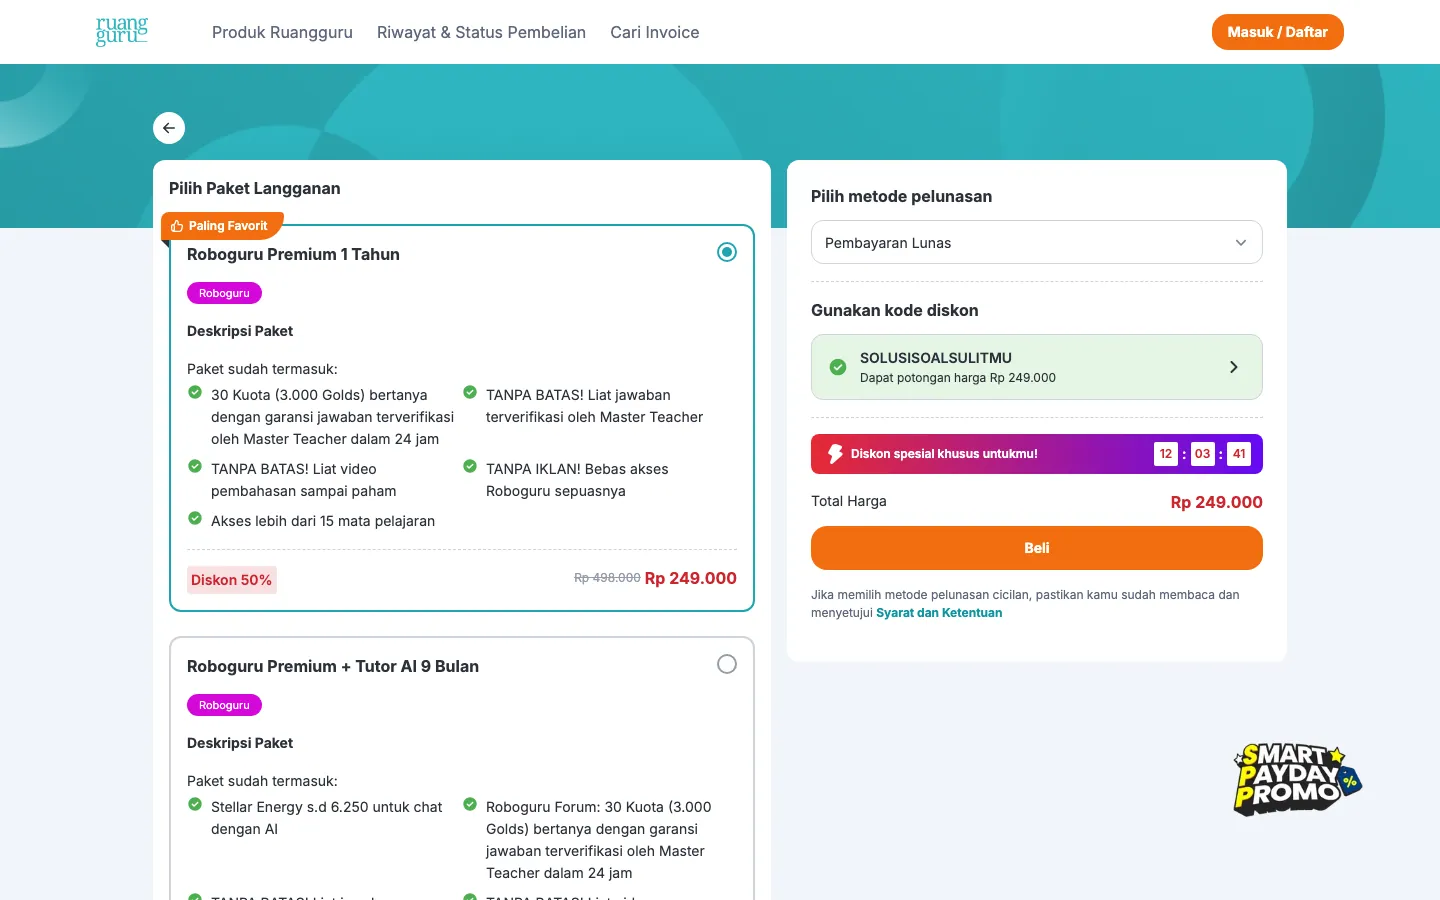Open the Pembayaran Lunas payment method dropdown
This screenshot has width=1440, height=900.
[1037, 242]
